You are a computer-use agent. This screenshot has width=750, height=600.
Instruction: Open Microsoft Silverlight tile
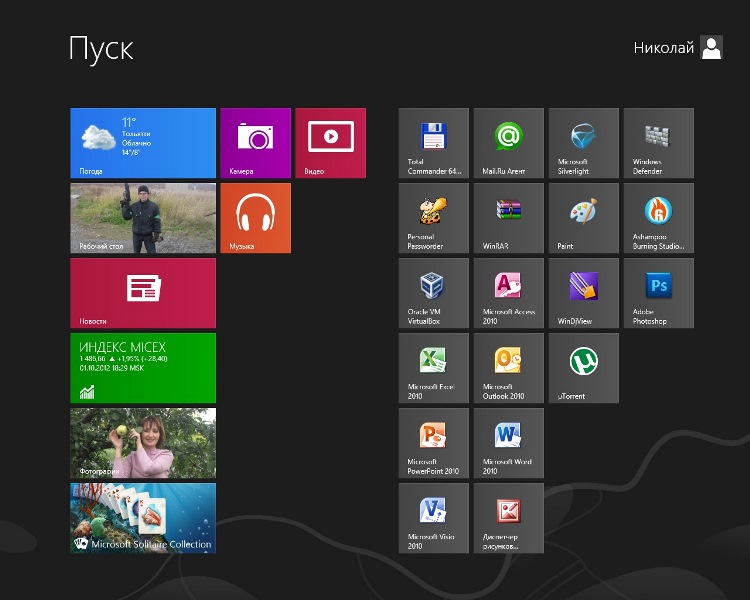pos(584,143)
